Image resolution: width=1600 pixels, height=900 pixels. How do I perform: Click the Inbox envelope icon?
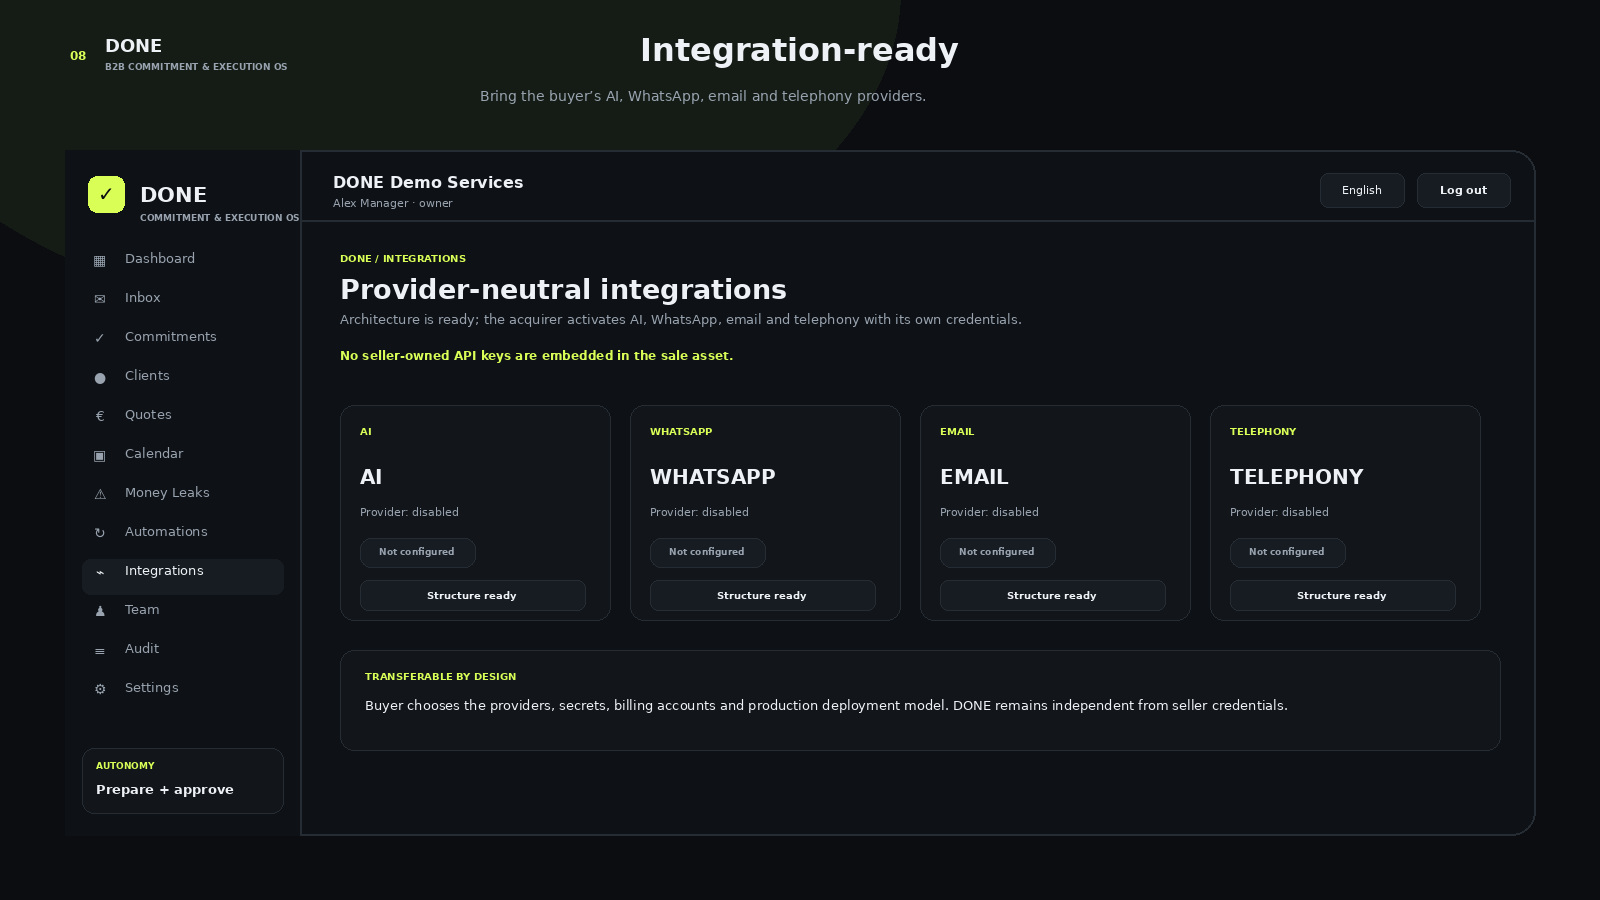click(100, 299)
